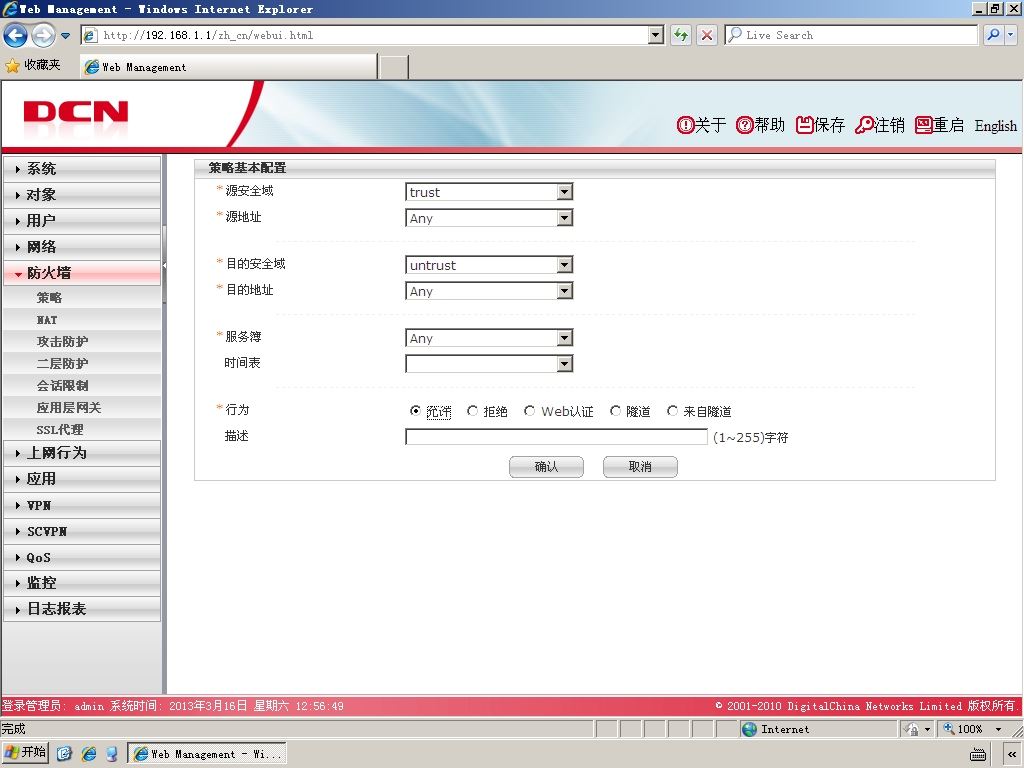Open a new blank browser tab
Viewport: 1024px width, 768px height.
[x=393, y=67]
